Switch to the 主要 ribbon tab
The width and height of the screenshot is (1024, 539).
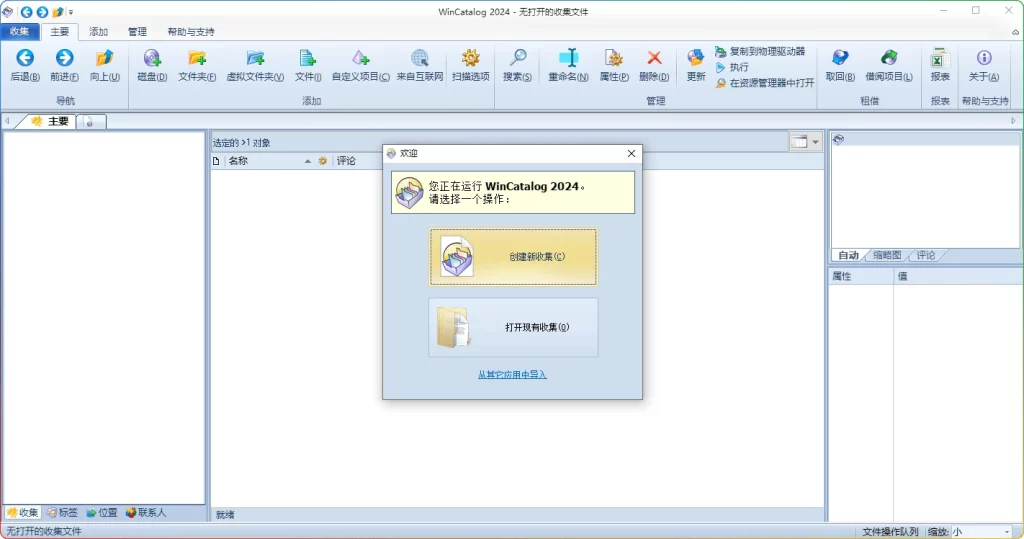coord(59,31)
